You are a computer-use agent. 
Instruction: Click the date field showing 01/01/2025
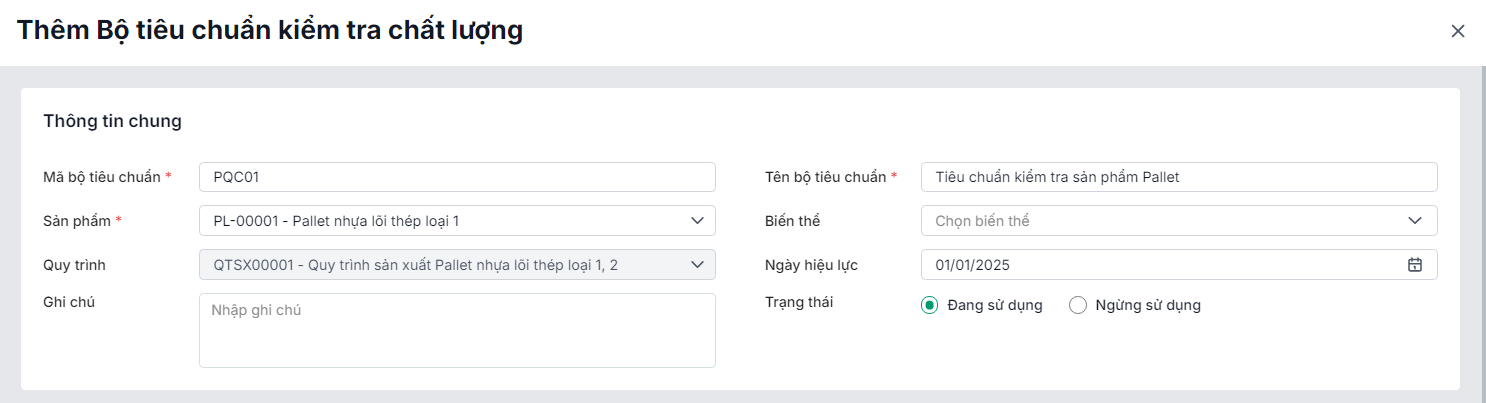click(1150, 265)
